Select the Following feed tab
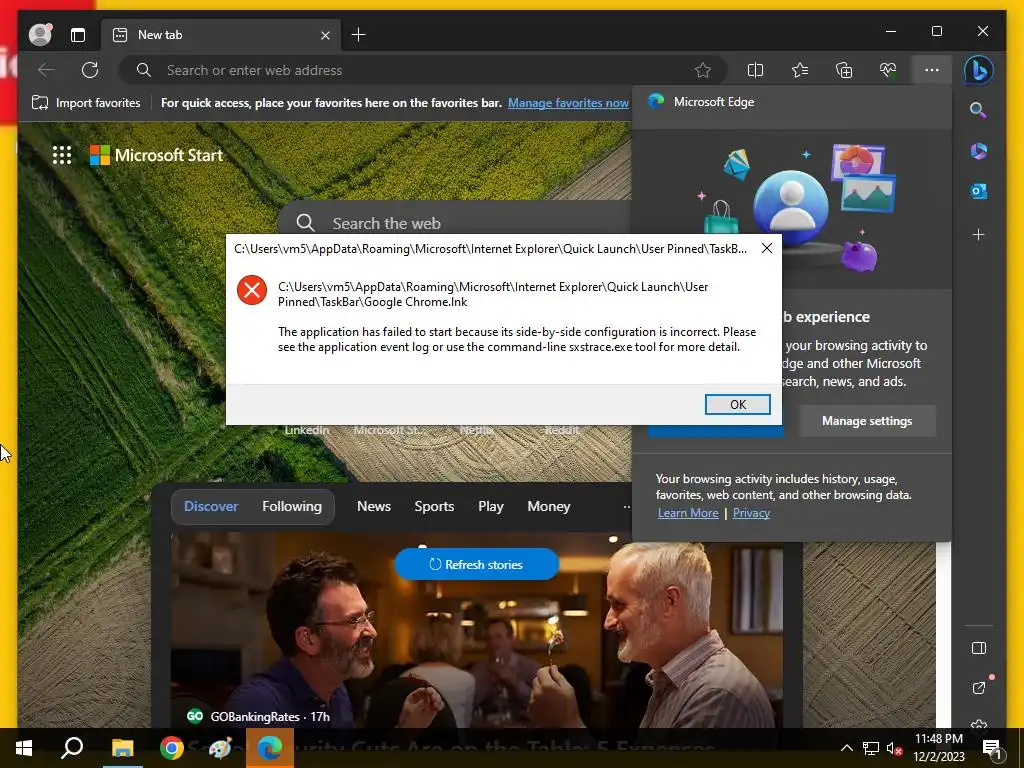This screenshot has width=1024, height=768. tap(292, 506)
